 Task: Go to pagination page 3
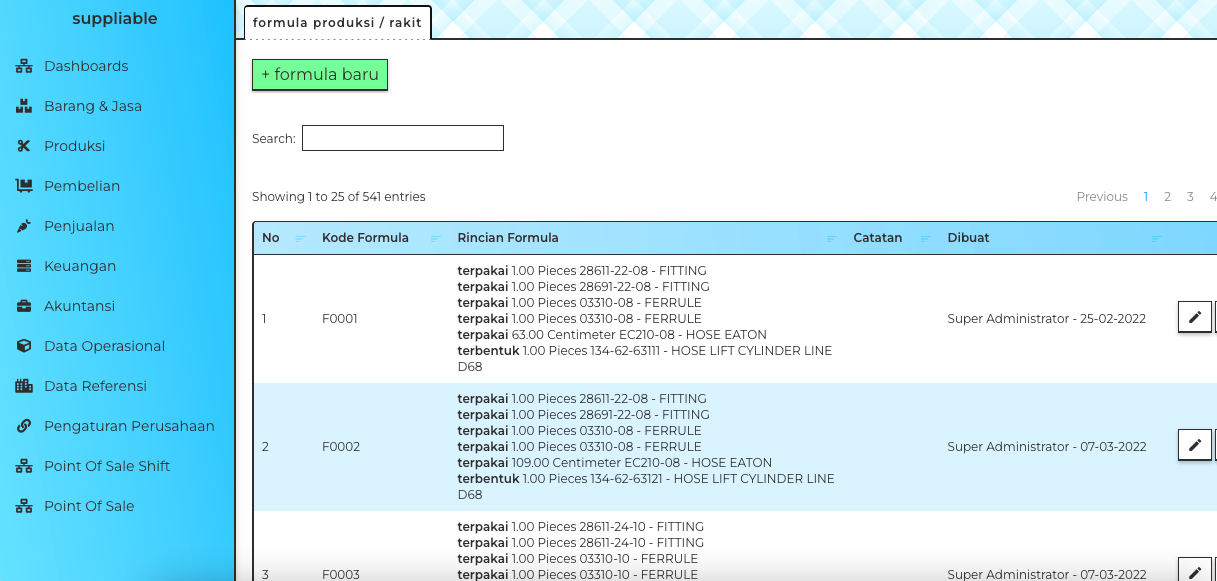coord(1190,197)
